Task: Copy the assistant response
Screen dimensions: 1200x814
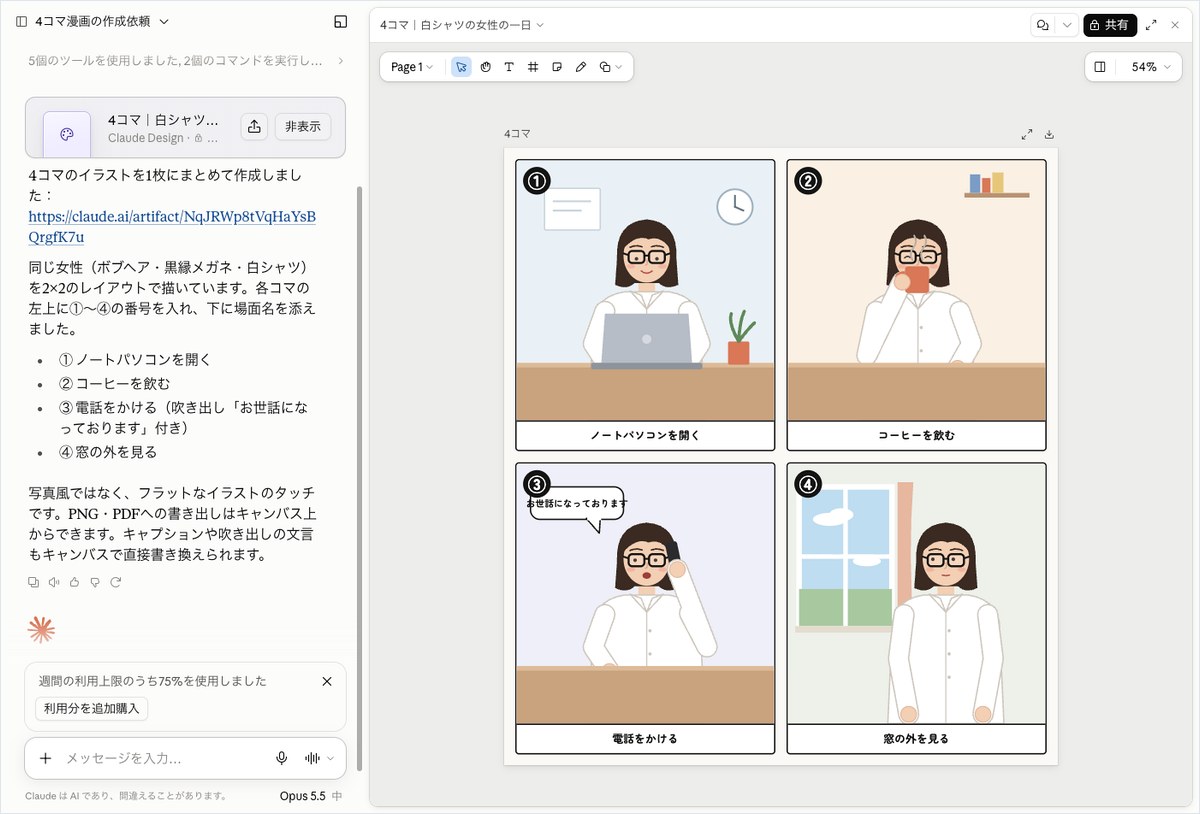Action: [x=34, y=582]
